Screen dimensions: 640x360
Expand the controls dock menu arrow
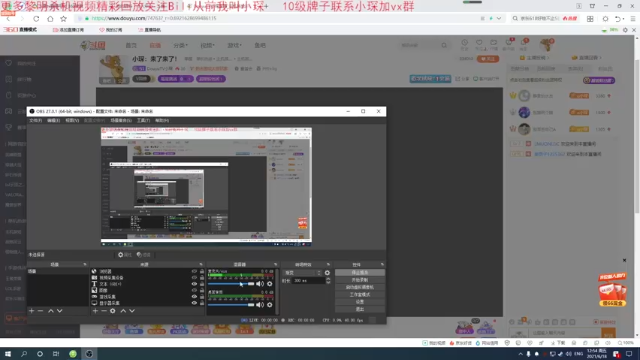click(x=382, y=264)
